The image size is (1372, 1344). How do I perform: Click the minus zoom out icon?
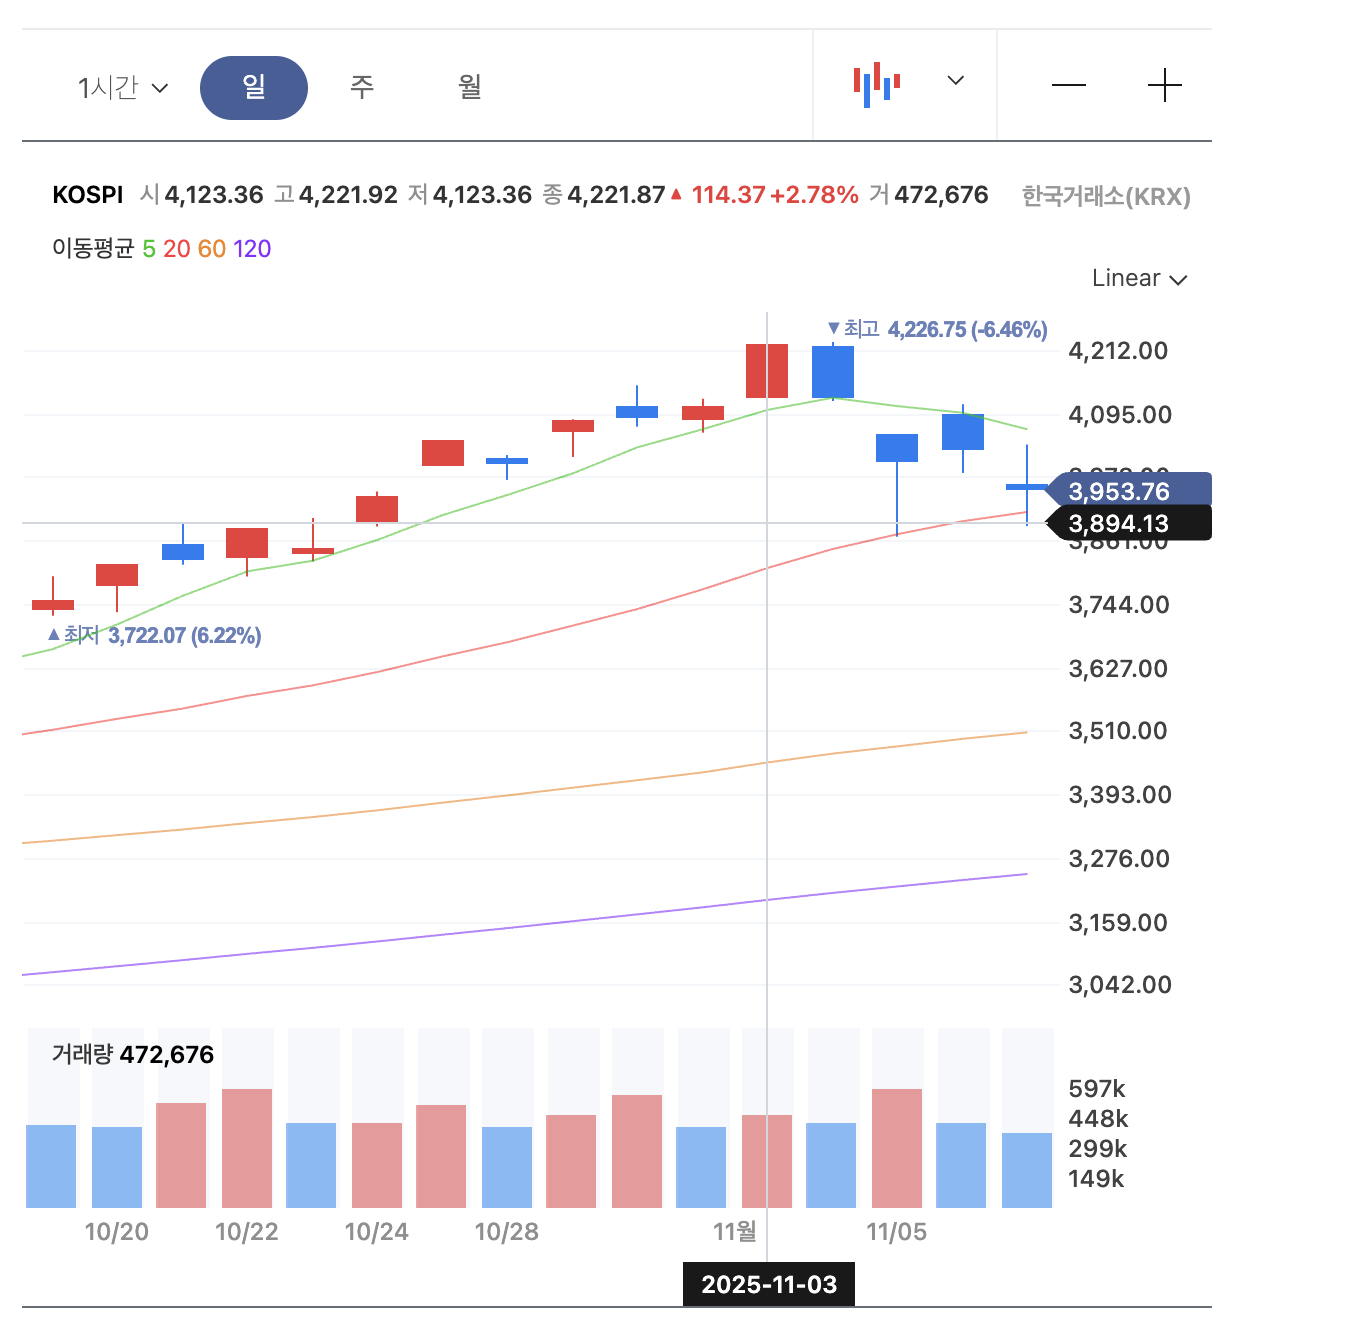coord(1068,86)
